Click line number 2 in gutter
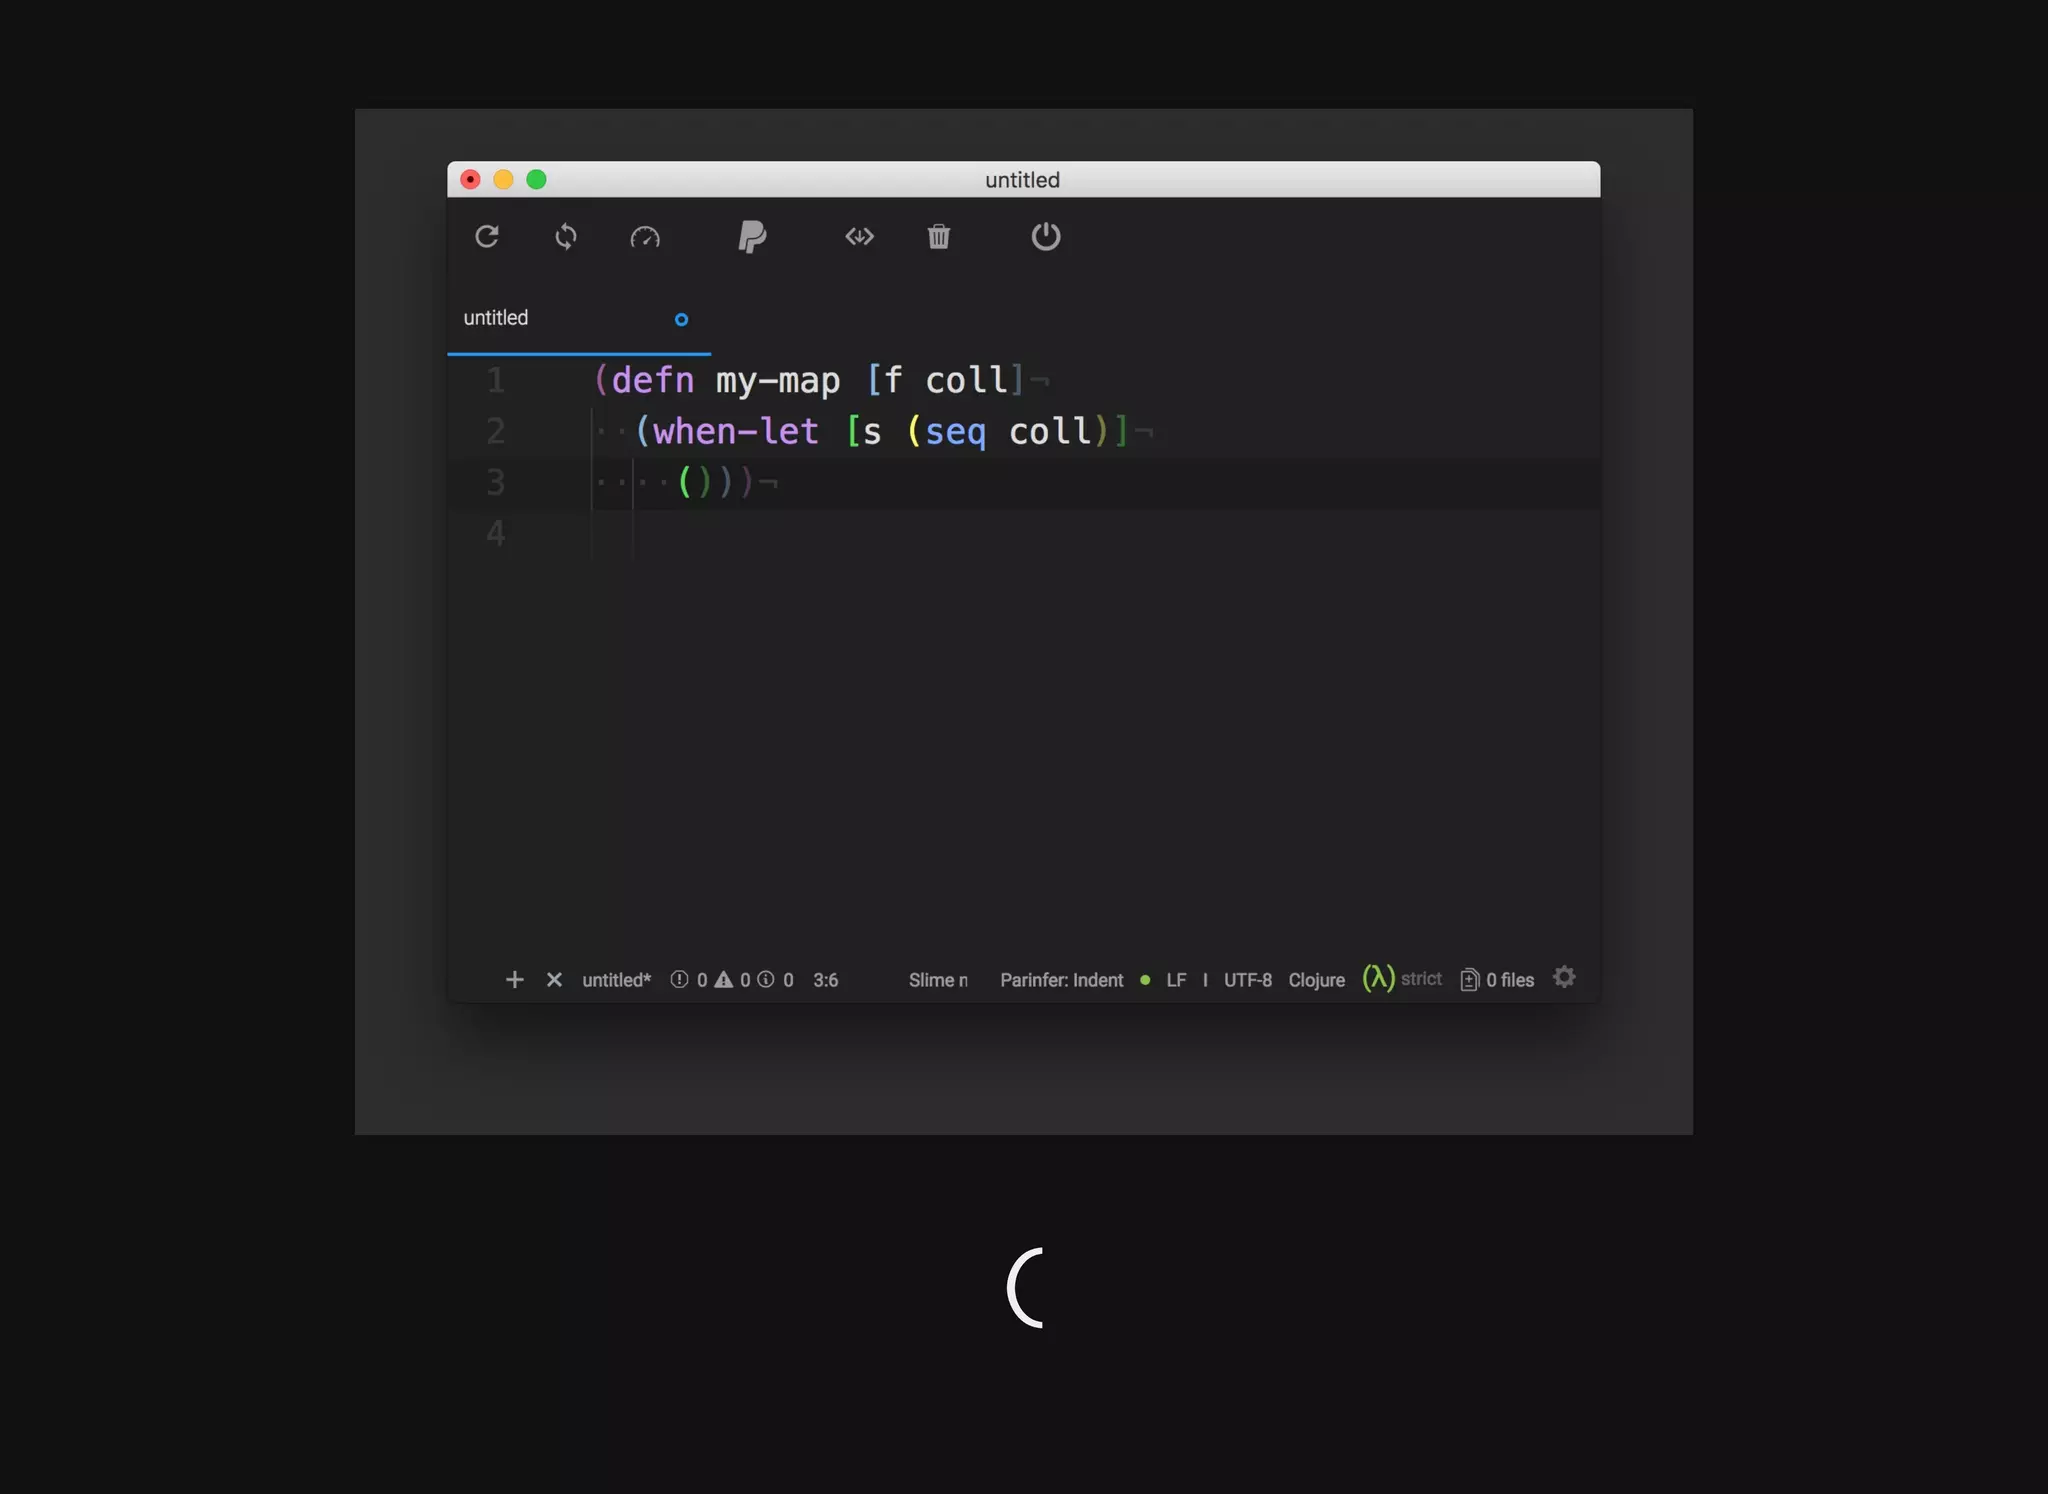This screenshot has width=2048, height=1494. click(495, 431)
